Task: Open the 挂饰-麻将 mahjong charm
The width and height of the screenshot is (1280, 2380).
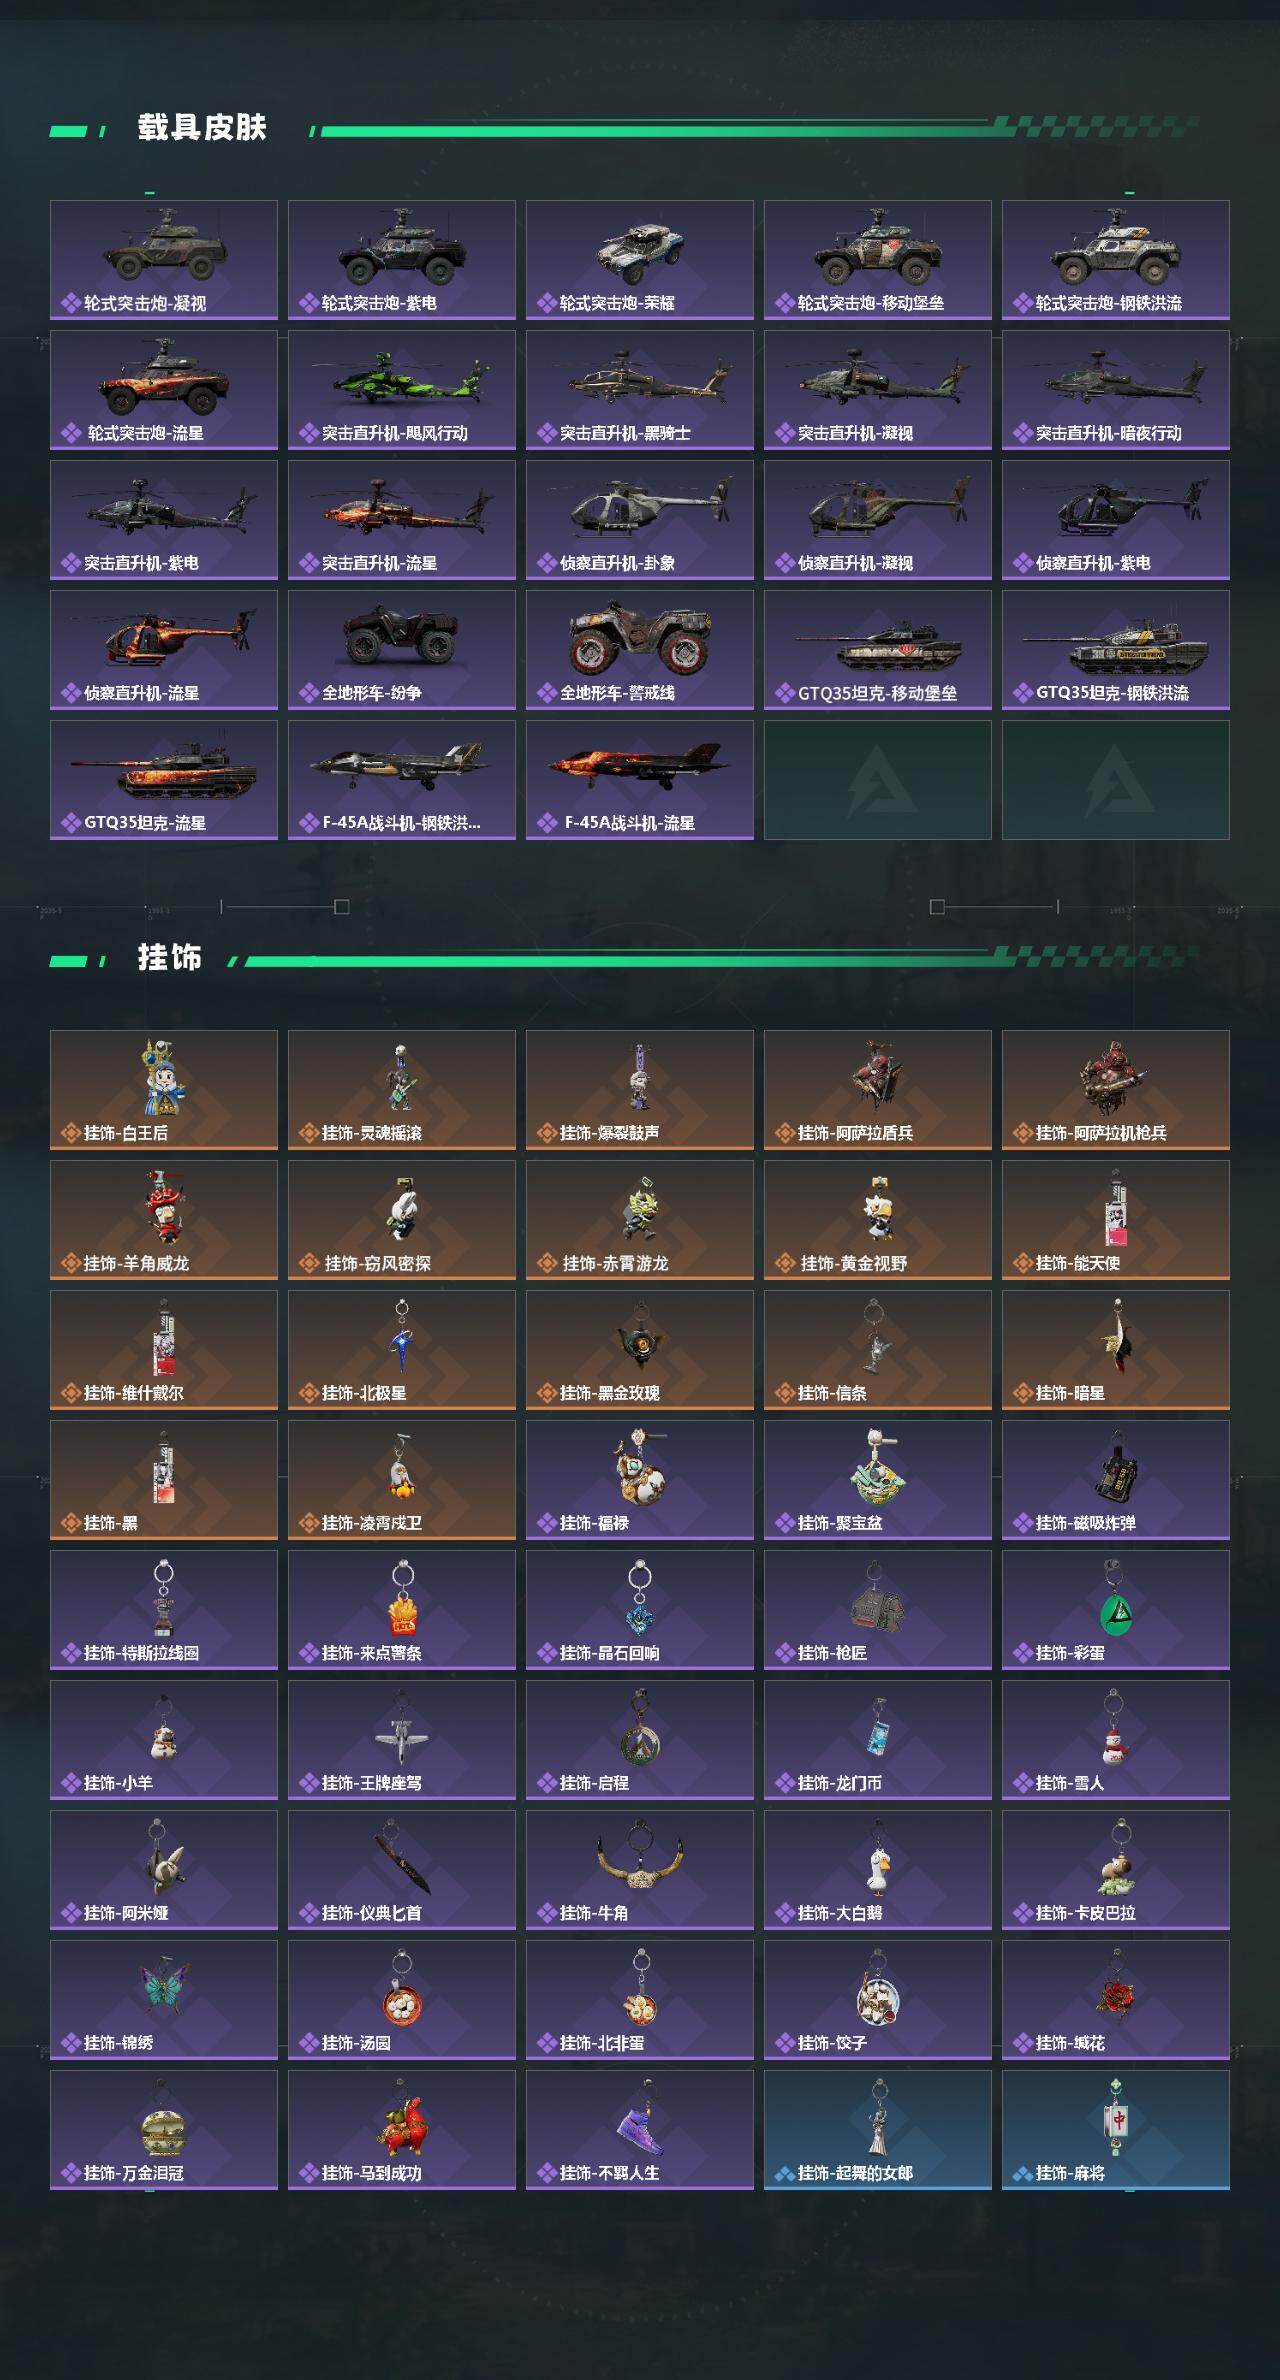Action: pyautogui.click(x=1116, y=2130)
